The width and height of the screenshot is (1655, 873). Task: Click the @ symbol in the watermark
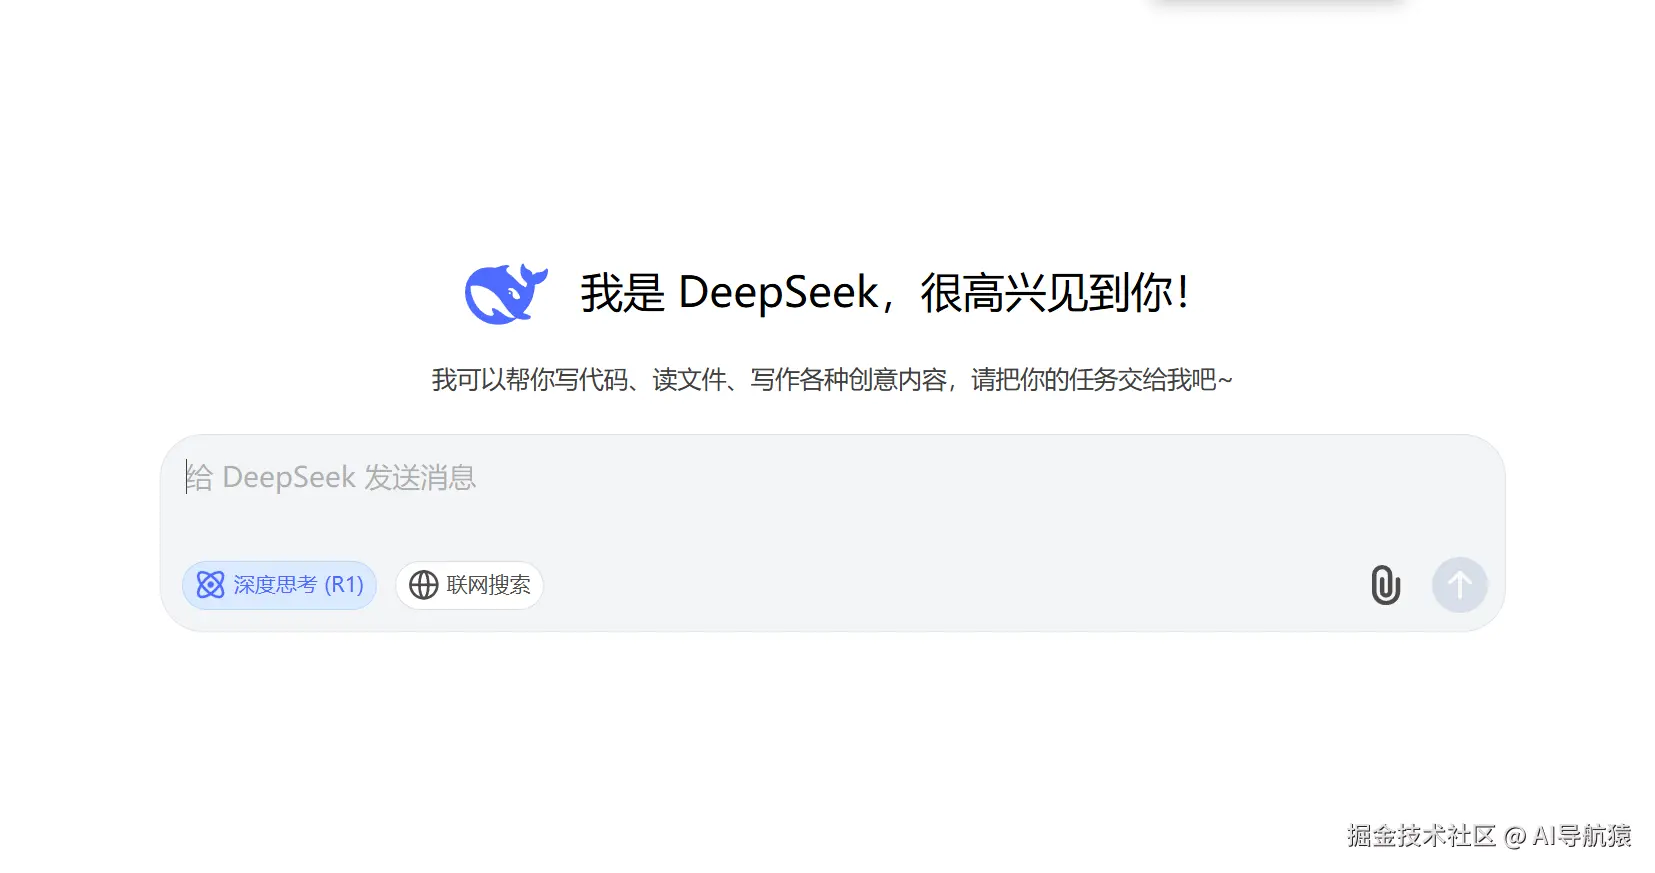click(1514, 837)
